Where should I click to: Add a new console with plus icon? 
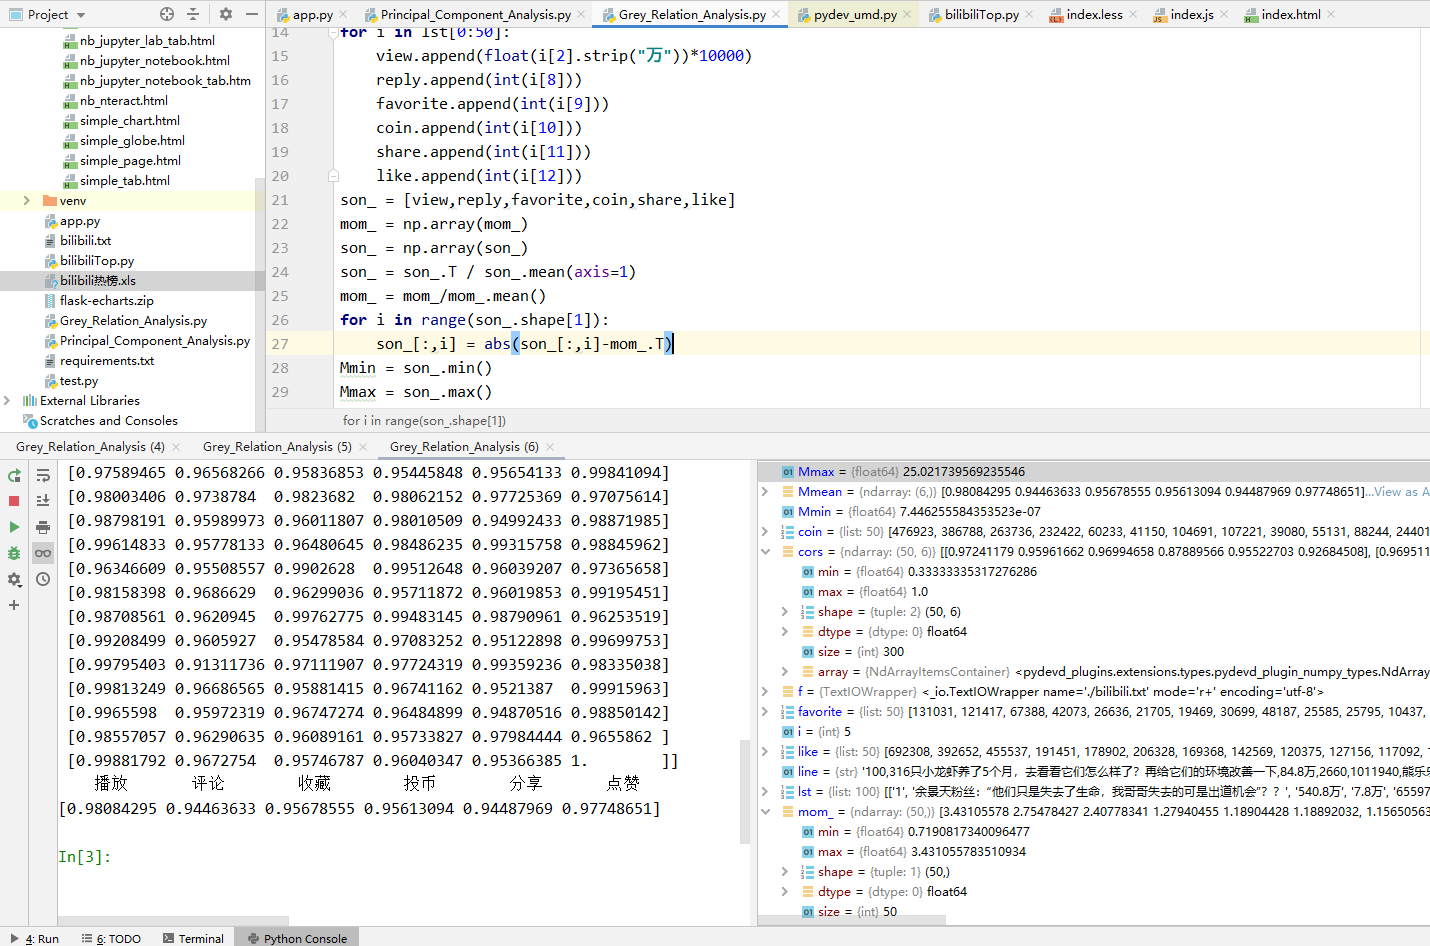click(x=14, y=605)
